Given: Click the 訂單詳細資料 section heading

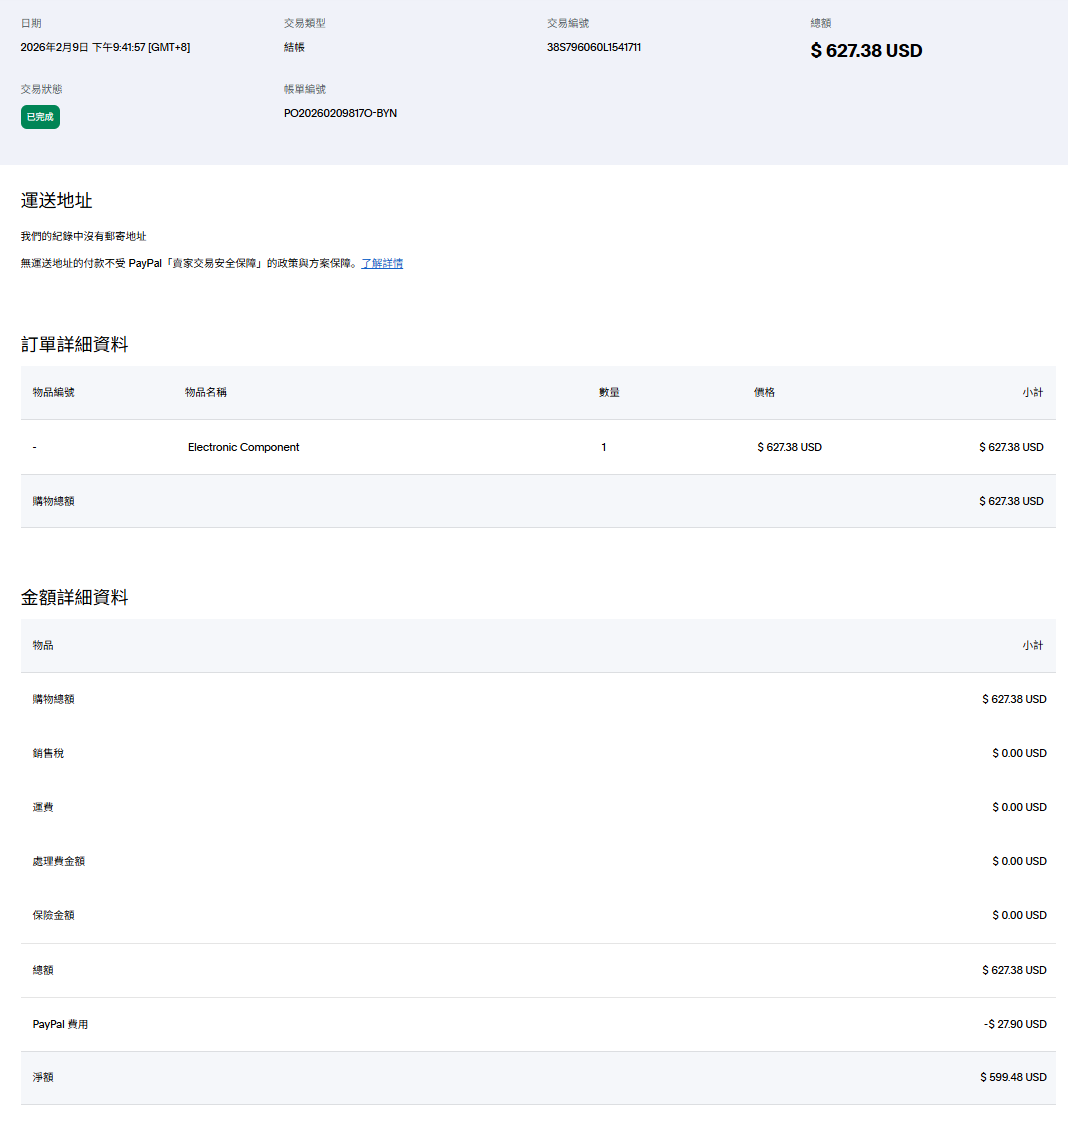Looking at the screenshot, I should point(75,345).
